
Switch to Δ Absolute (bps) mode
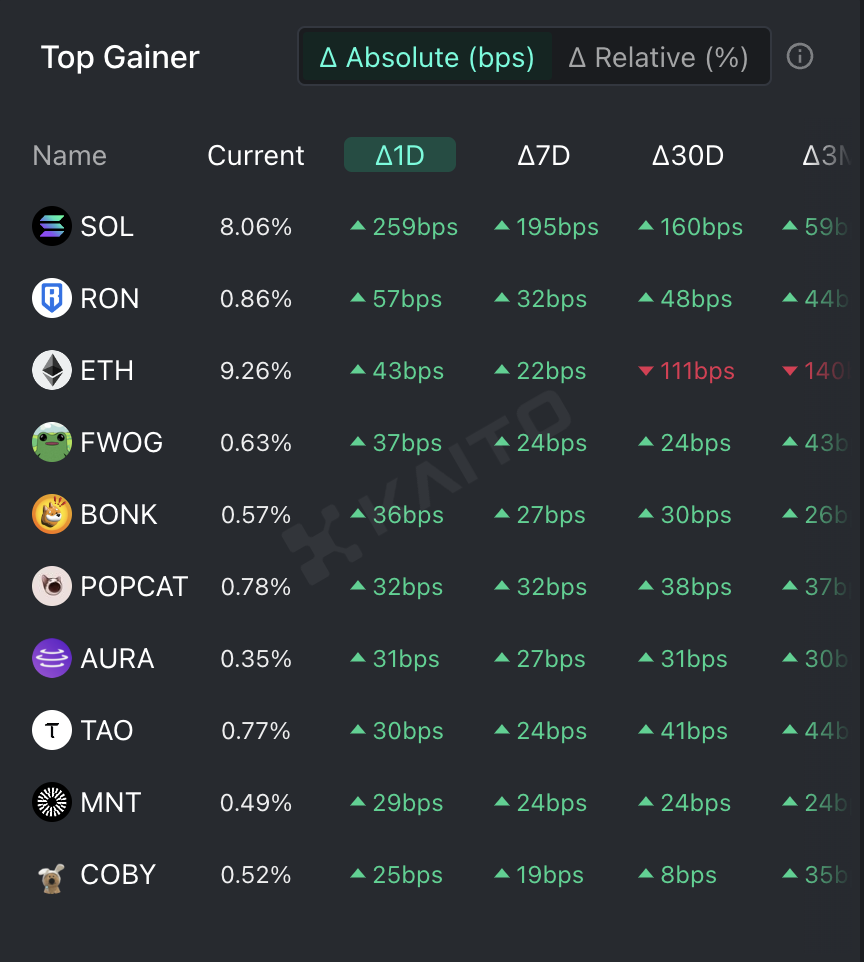pyautogui.click(x=427, y=57)
